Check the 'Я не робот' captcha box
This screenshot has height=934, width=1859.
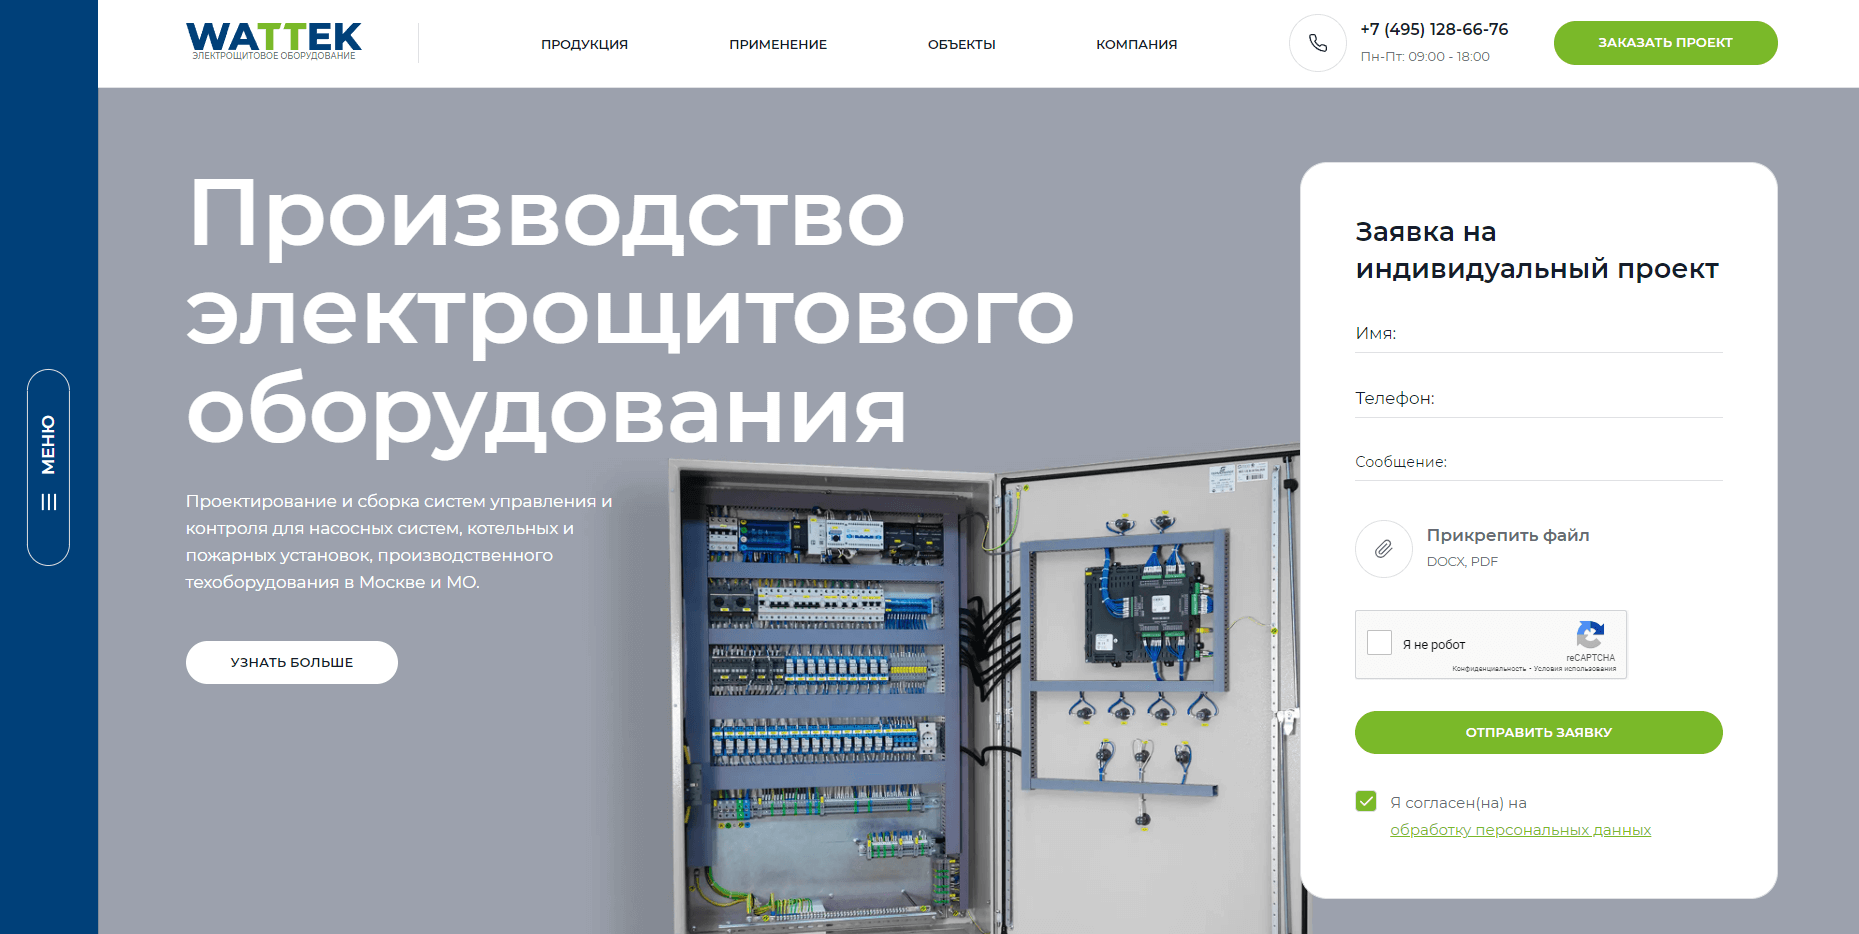1379,642
